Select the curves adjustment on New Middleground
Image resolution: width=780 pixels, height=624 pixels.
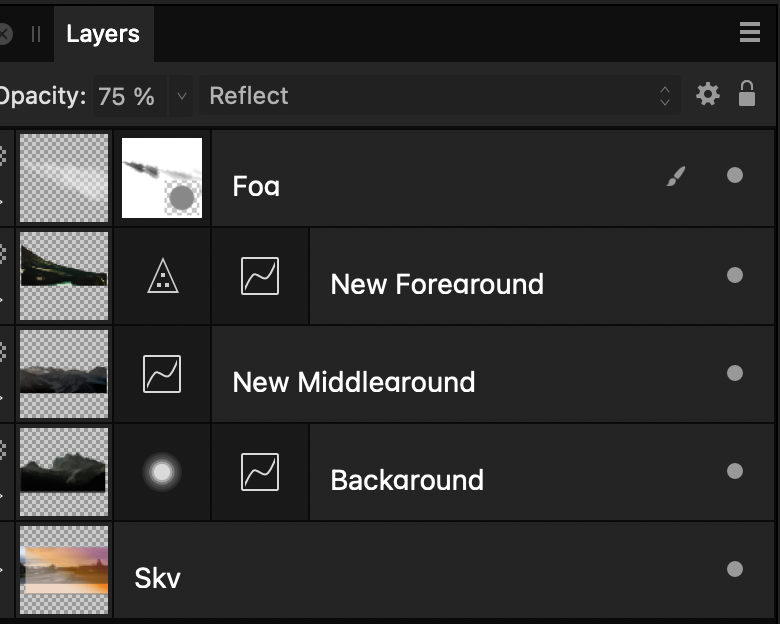pyautogui.click(x=162, y=374)
